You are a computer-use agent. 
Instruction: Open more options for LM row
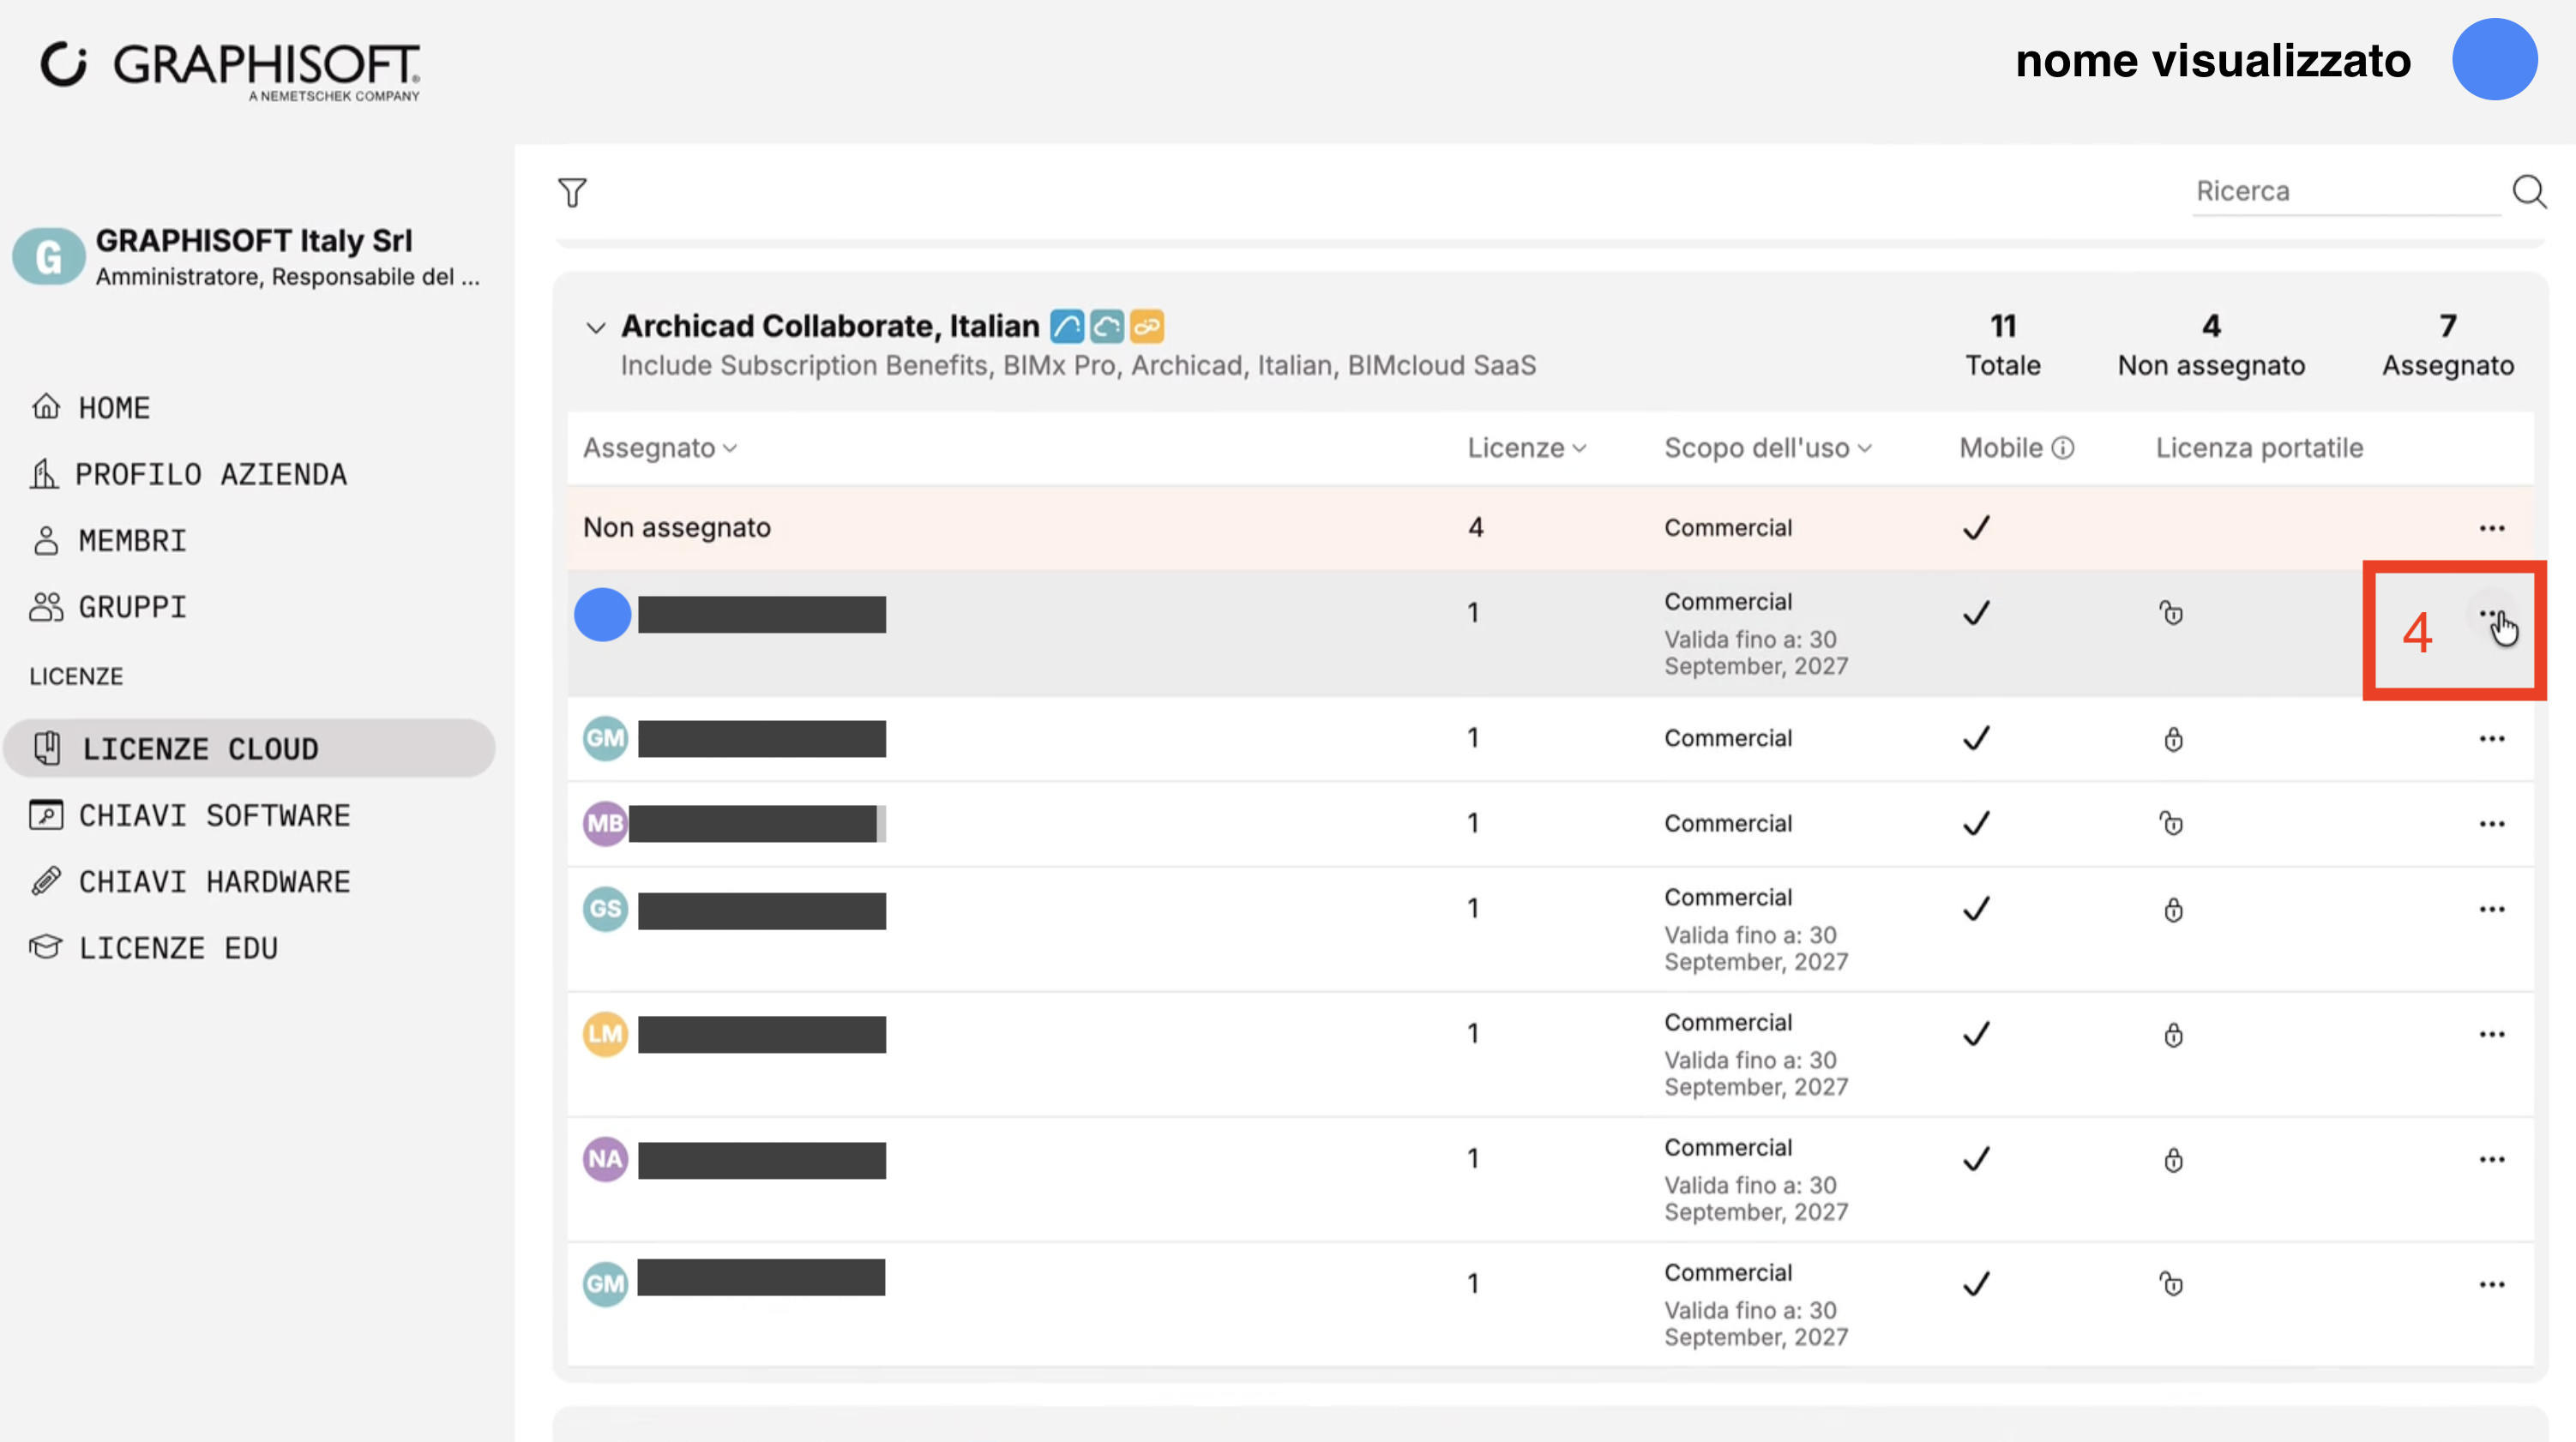click(x=2492, y=1034)
